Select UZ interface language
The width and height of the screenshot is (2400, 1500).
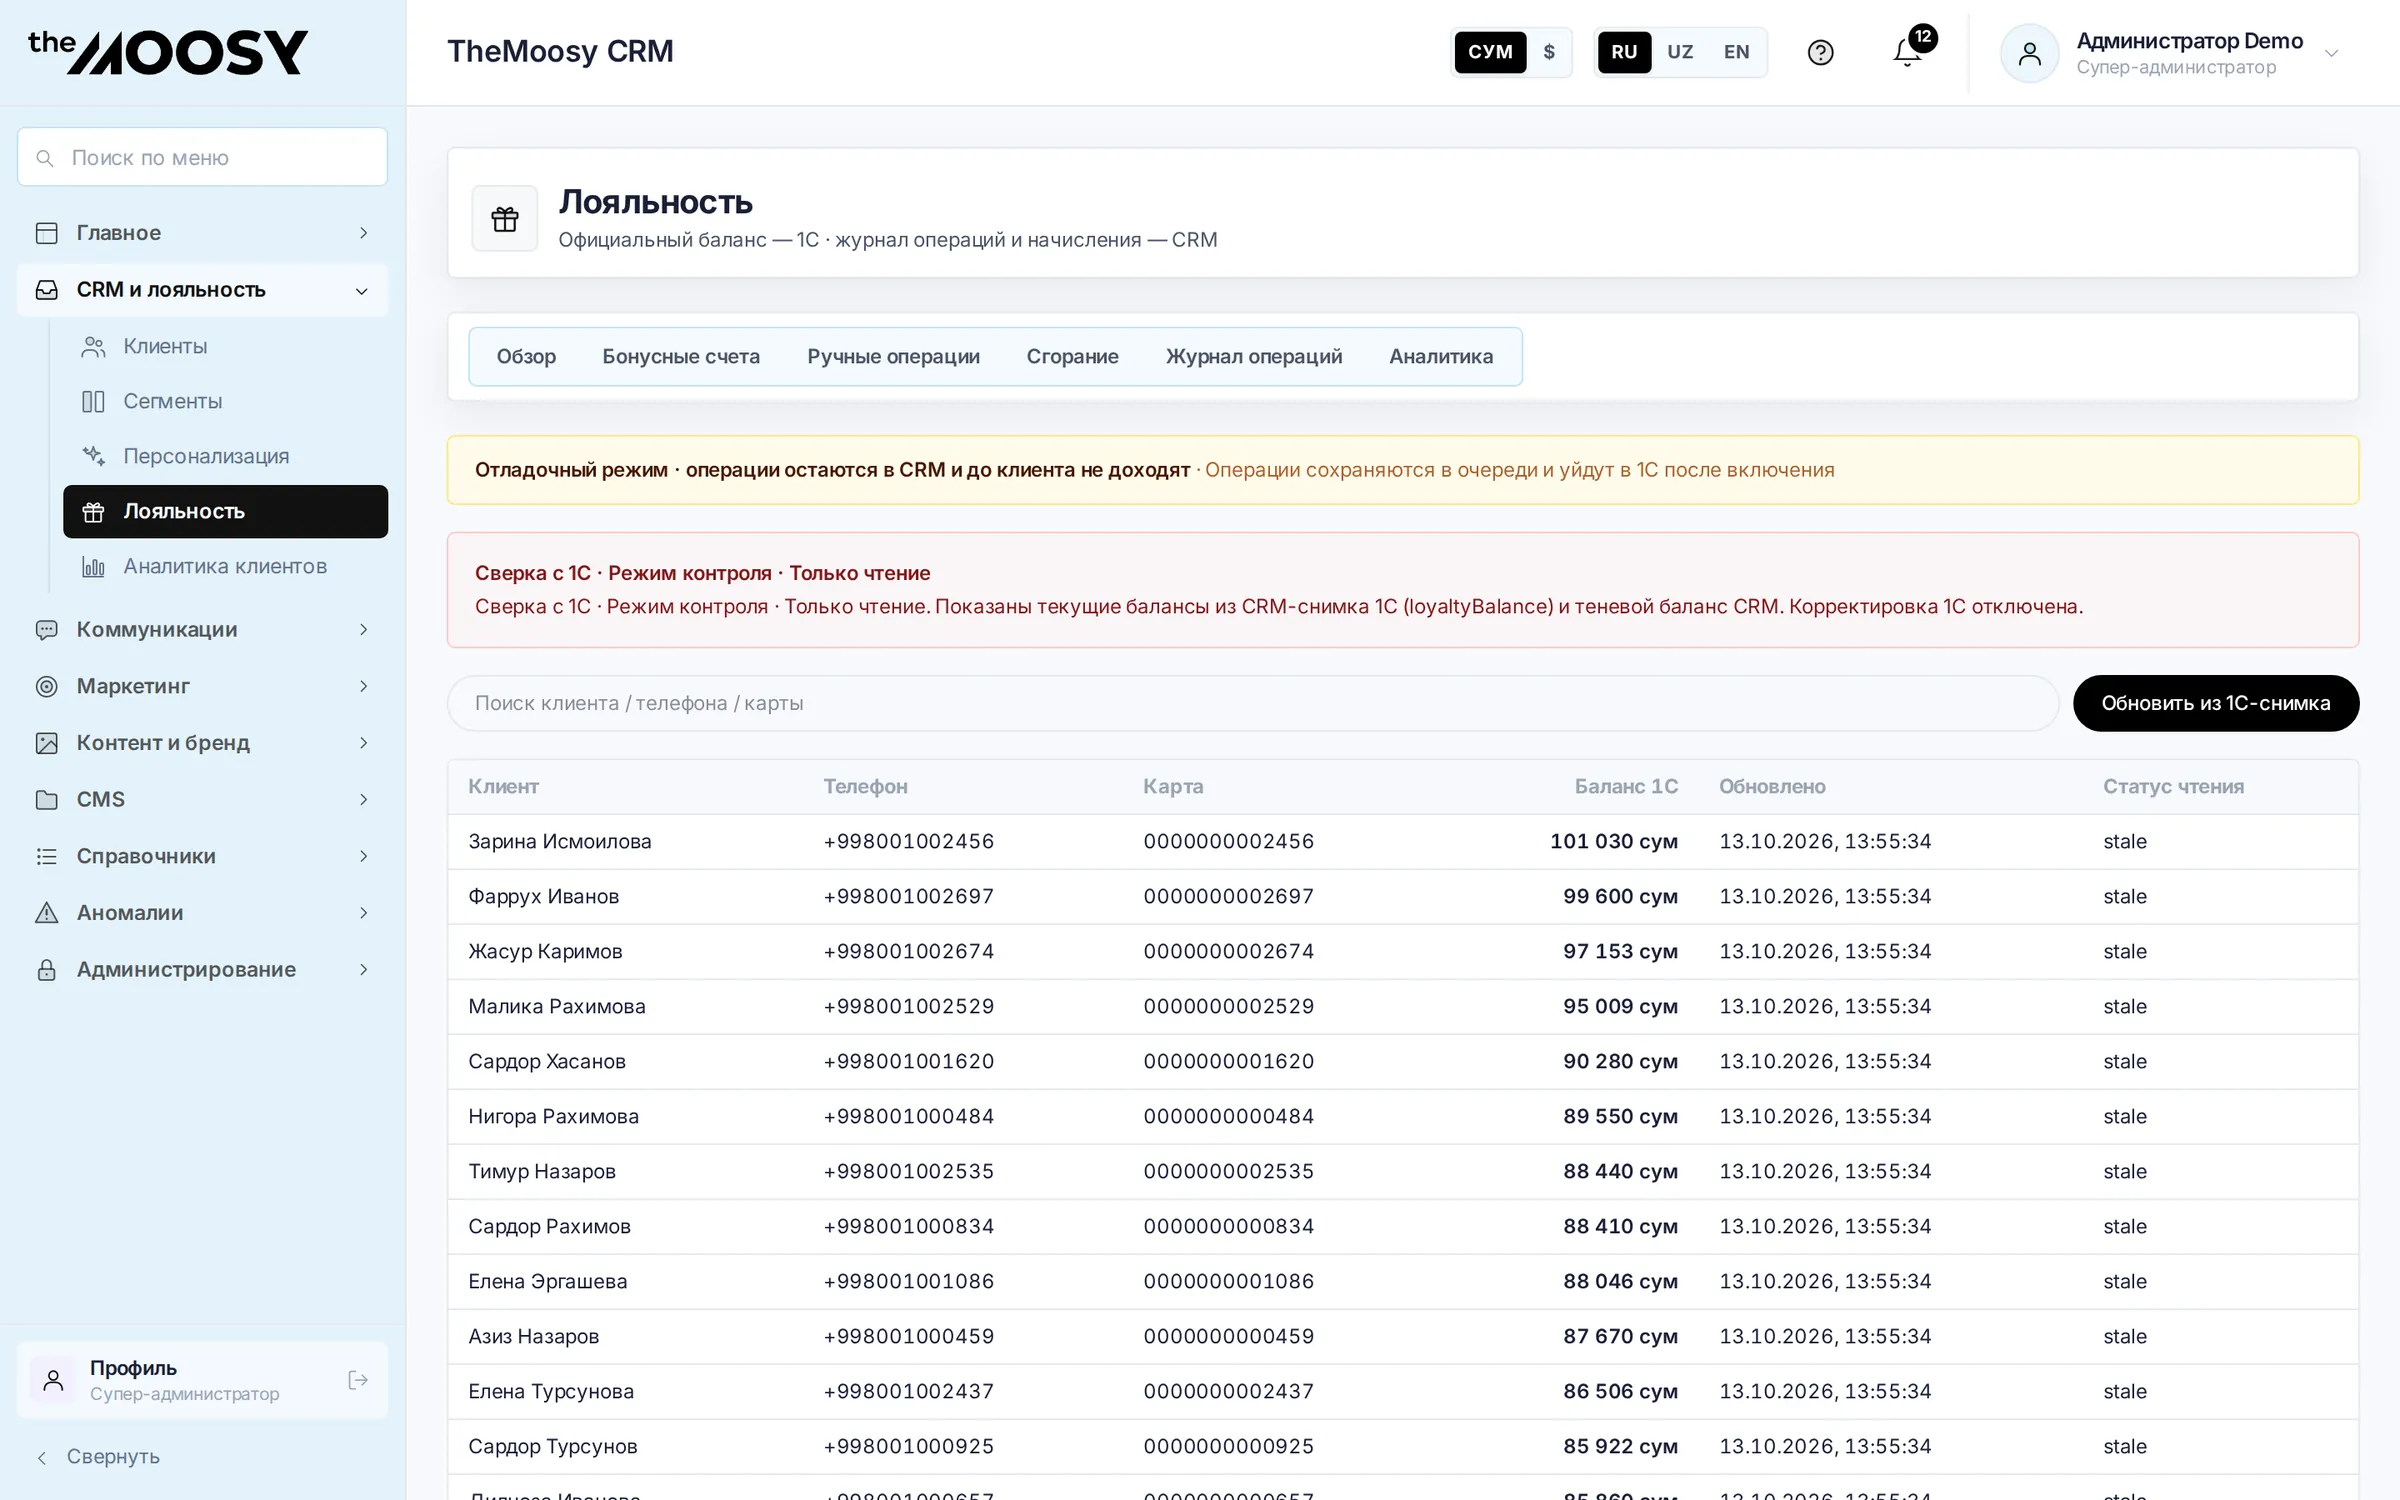pyautogui.click(x=1680, y=52)
